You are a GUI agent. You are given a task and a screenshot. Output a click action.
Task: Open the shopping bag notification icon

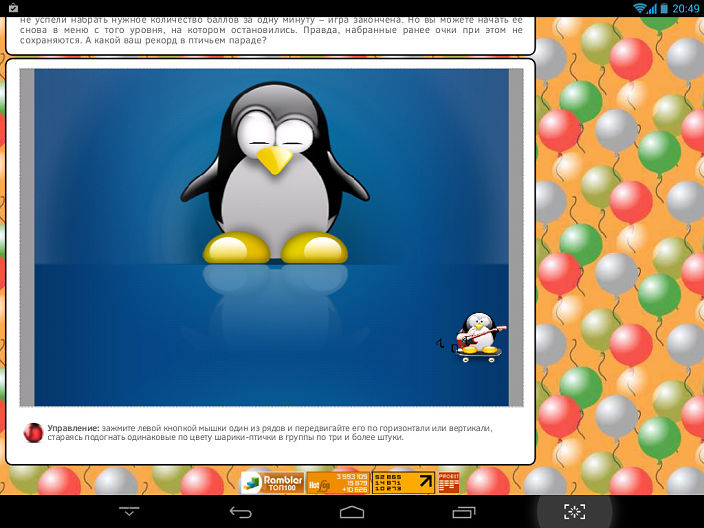(13, 8)
